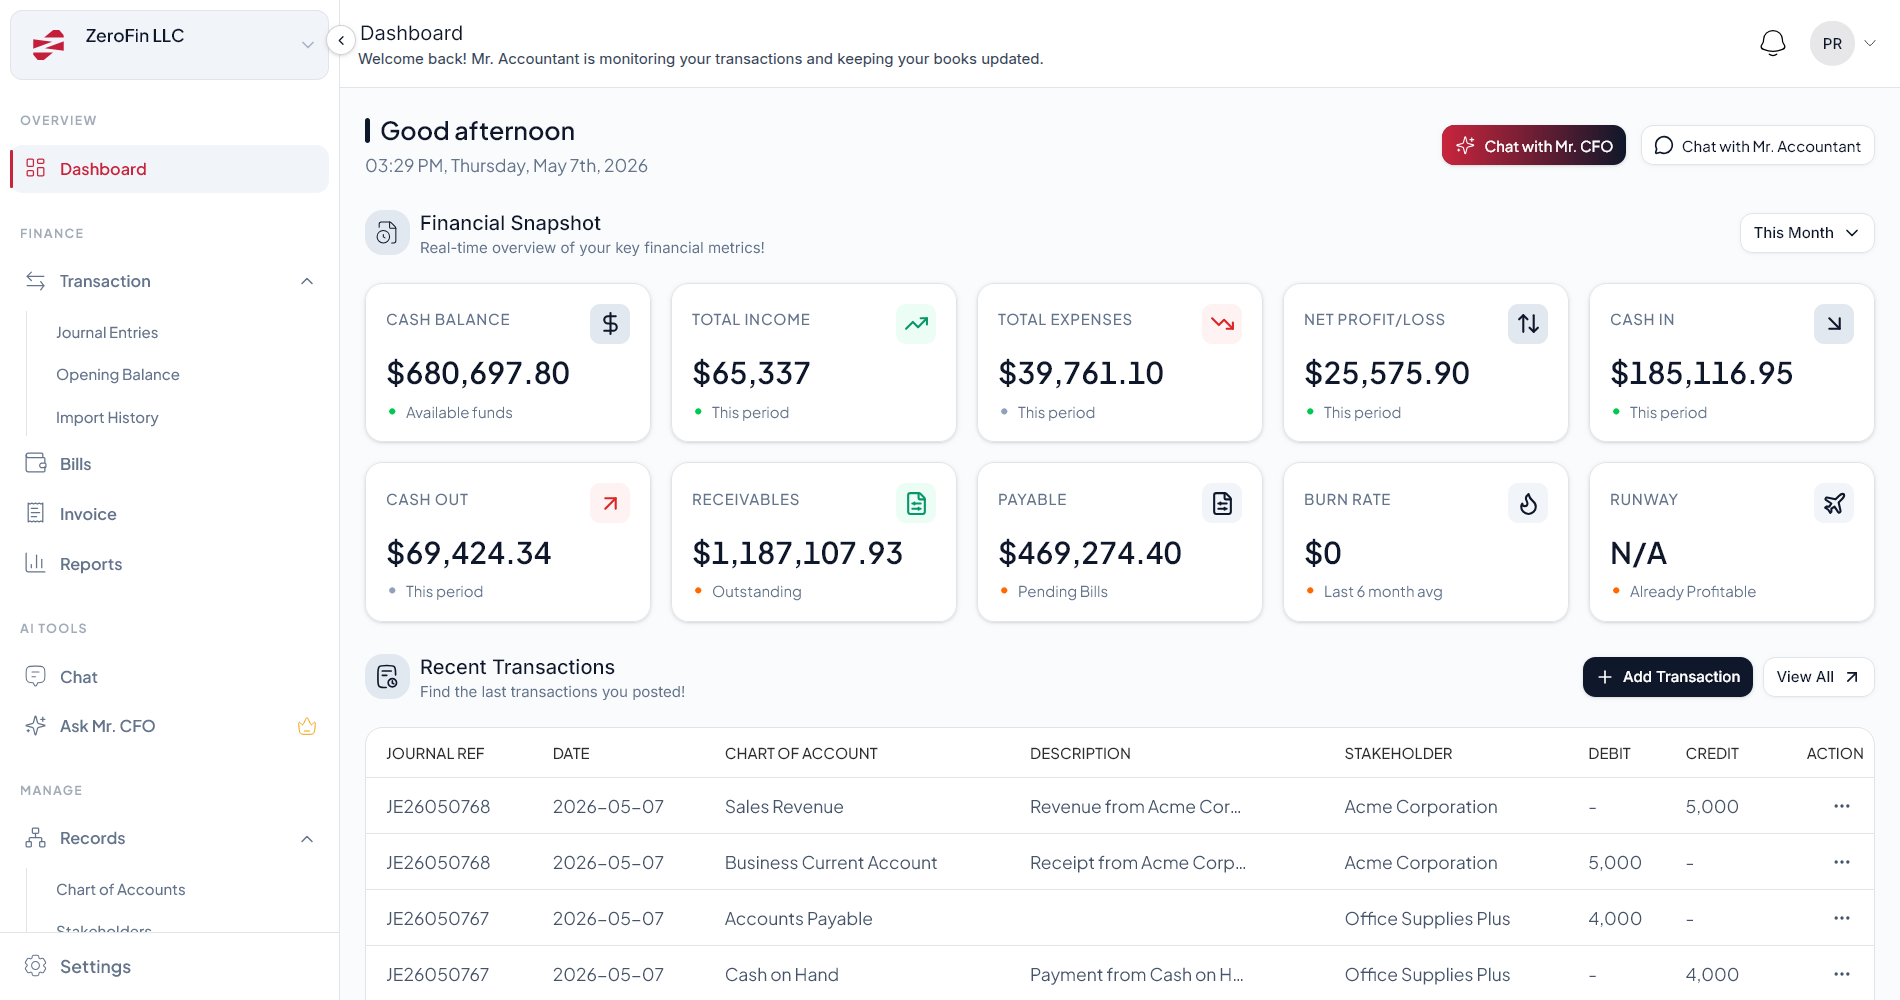Click the ZeroFin LLC logo icon

tap(48, 44)
